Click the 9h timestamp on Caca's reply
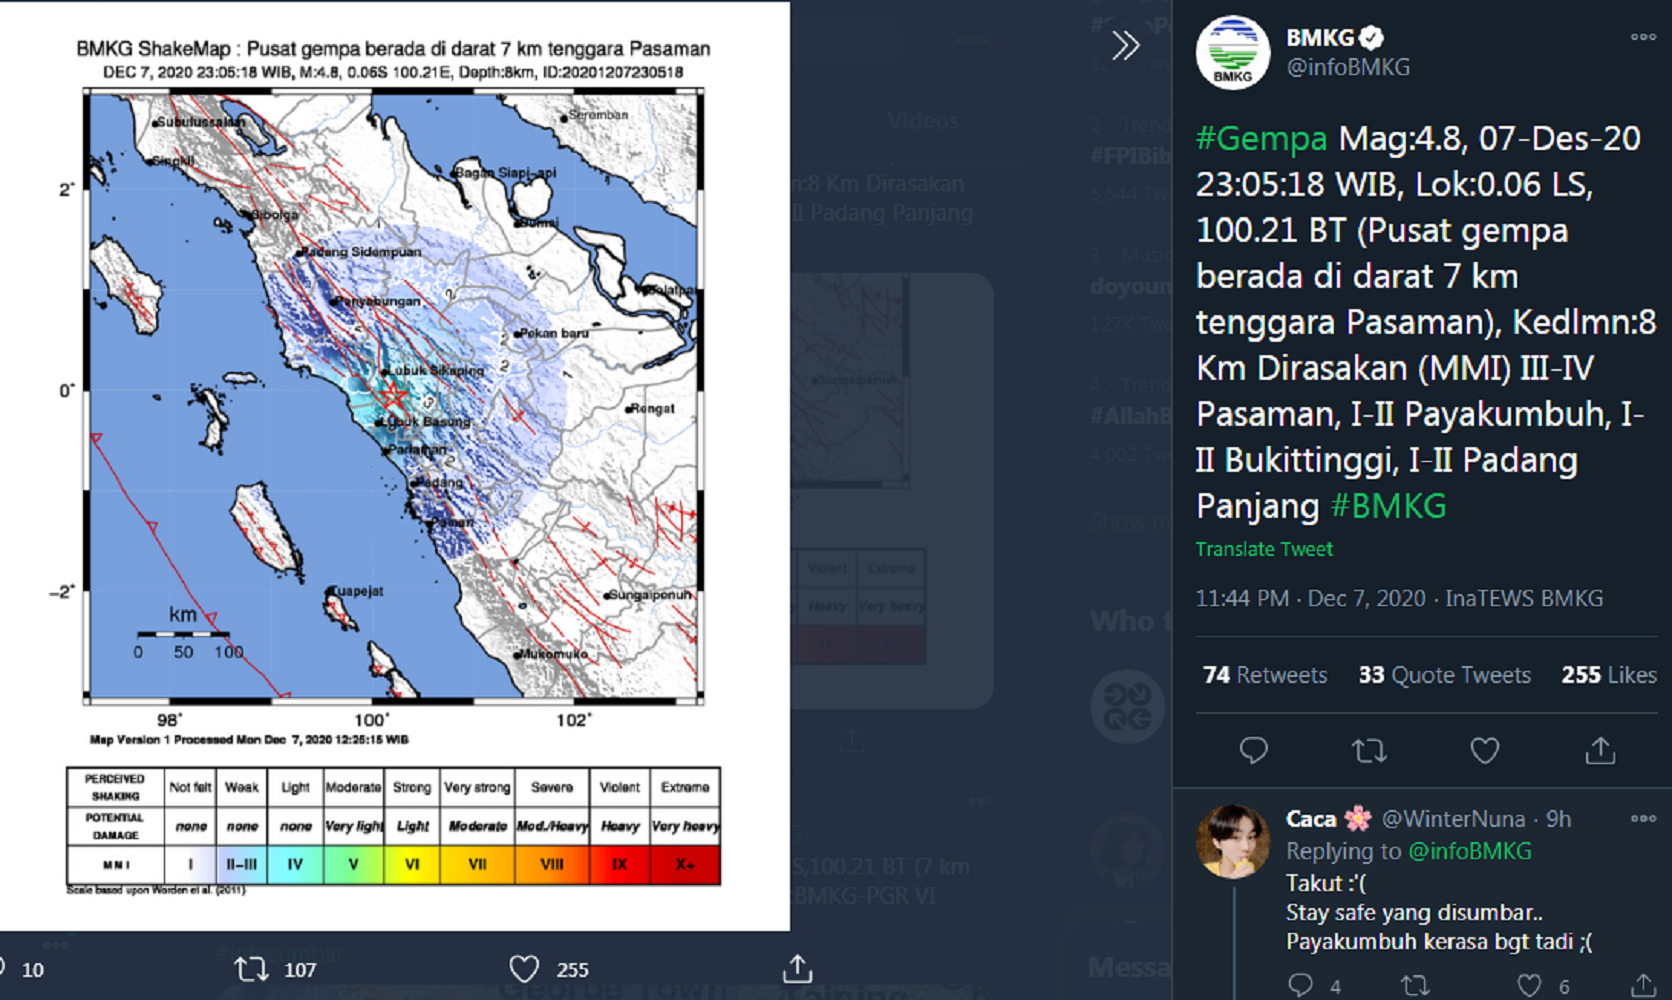This screenshot has width=1672, height=1000. coord(1559,819)
